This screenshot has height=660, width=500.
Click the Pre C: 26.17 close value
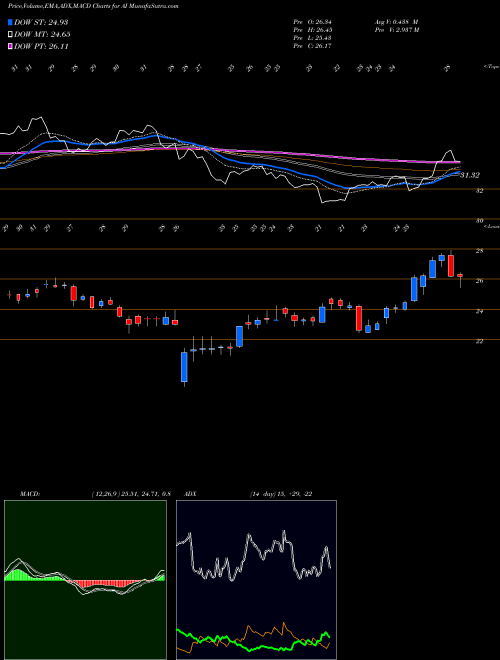click(313, 45)
